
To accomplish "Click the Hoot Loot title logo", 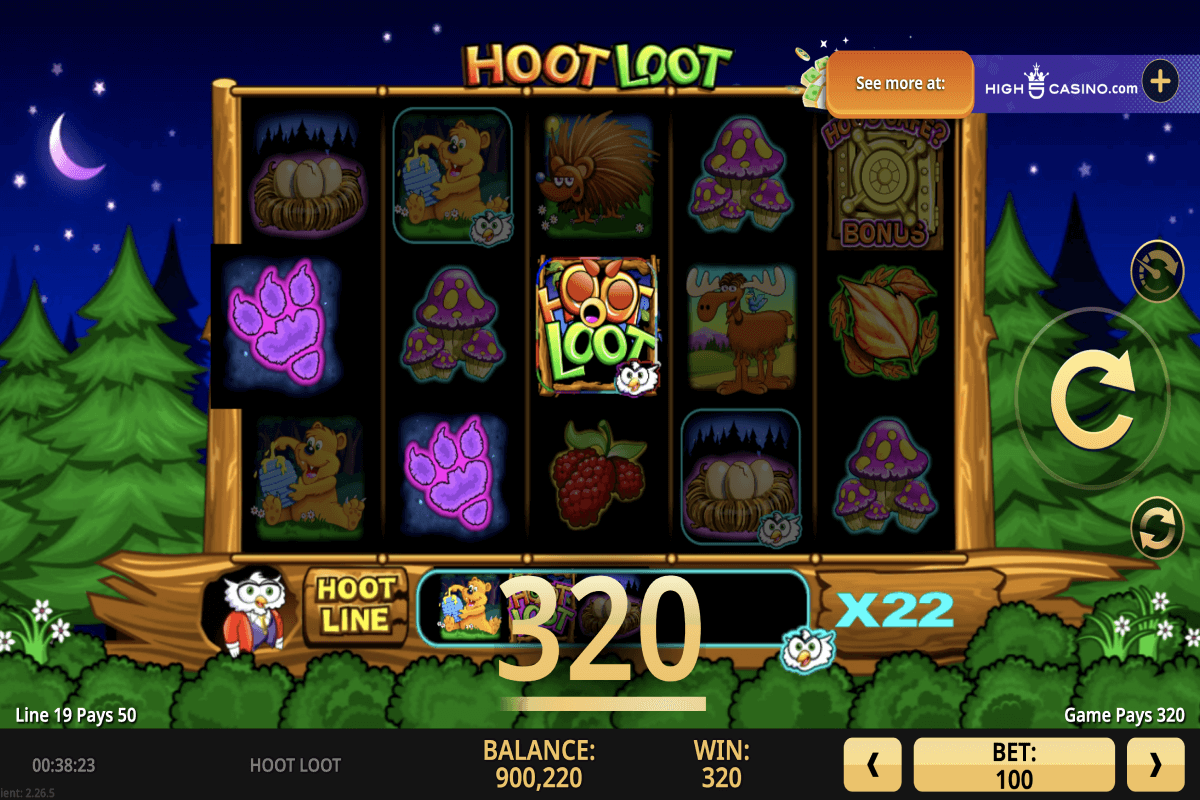I will point(598,66).
